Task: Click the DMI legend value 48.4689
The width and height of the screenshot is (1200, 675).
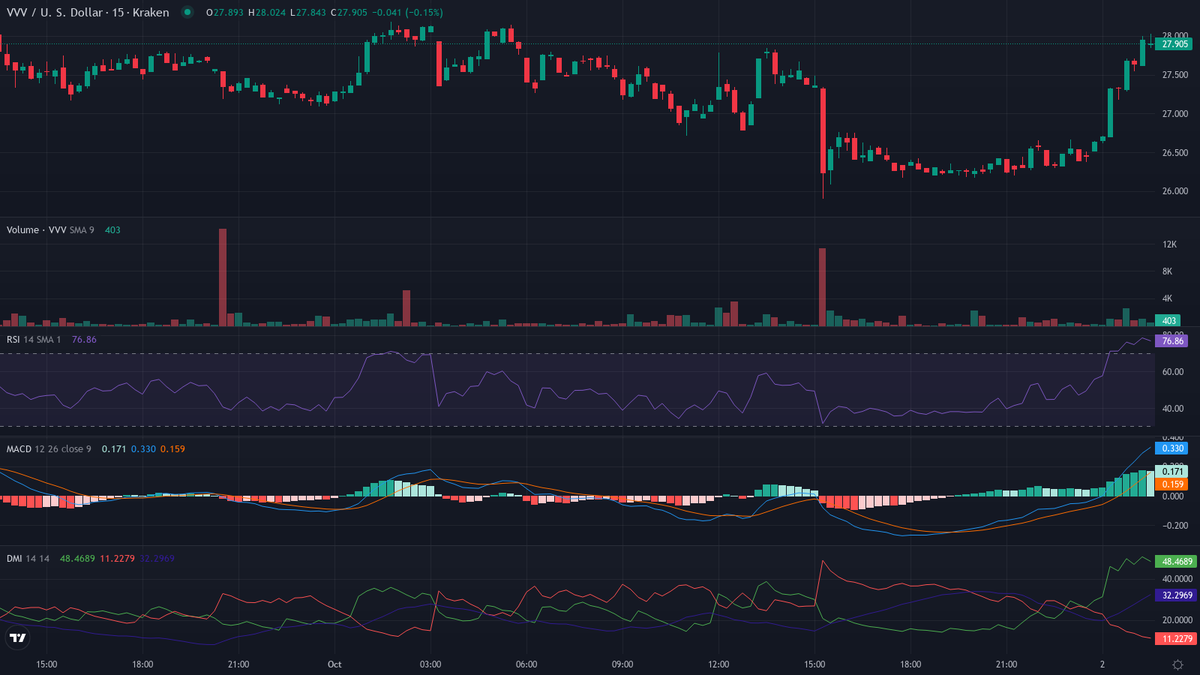Action: coord(78,558)
